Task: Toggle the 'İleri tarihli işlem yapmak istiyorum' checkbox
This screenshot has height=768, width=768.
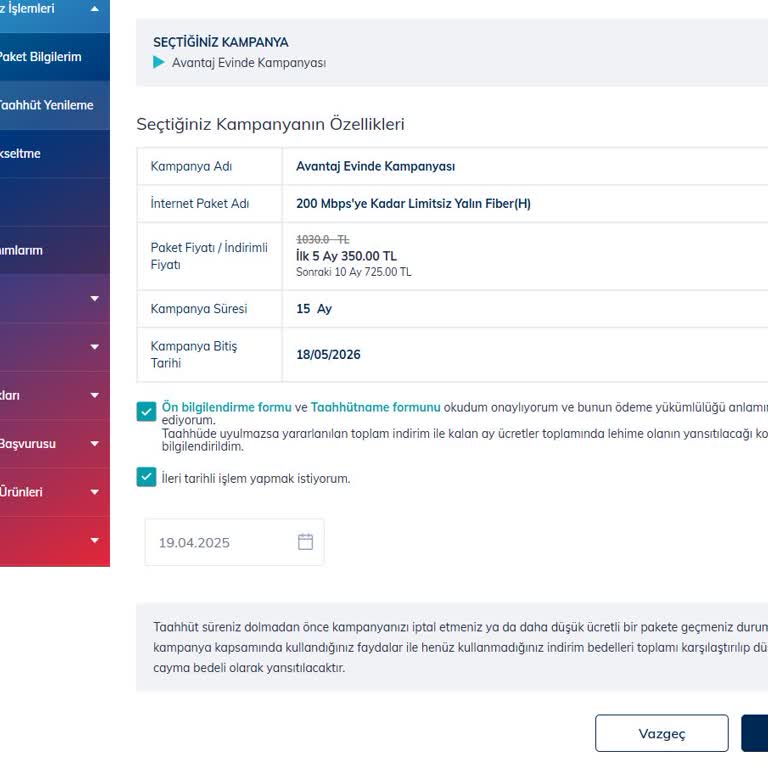Action: point(146,477)
